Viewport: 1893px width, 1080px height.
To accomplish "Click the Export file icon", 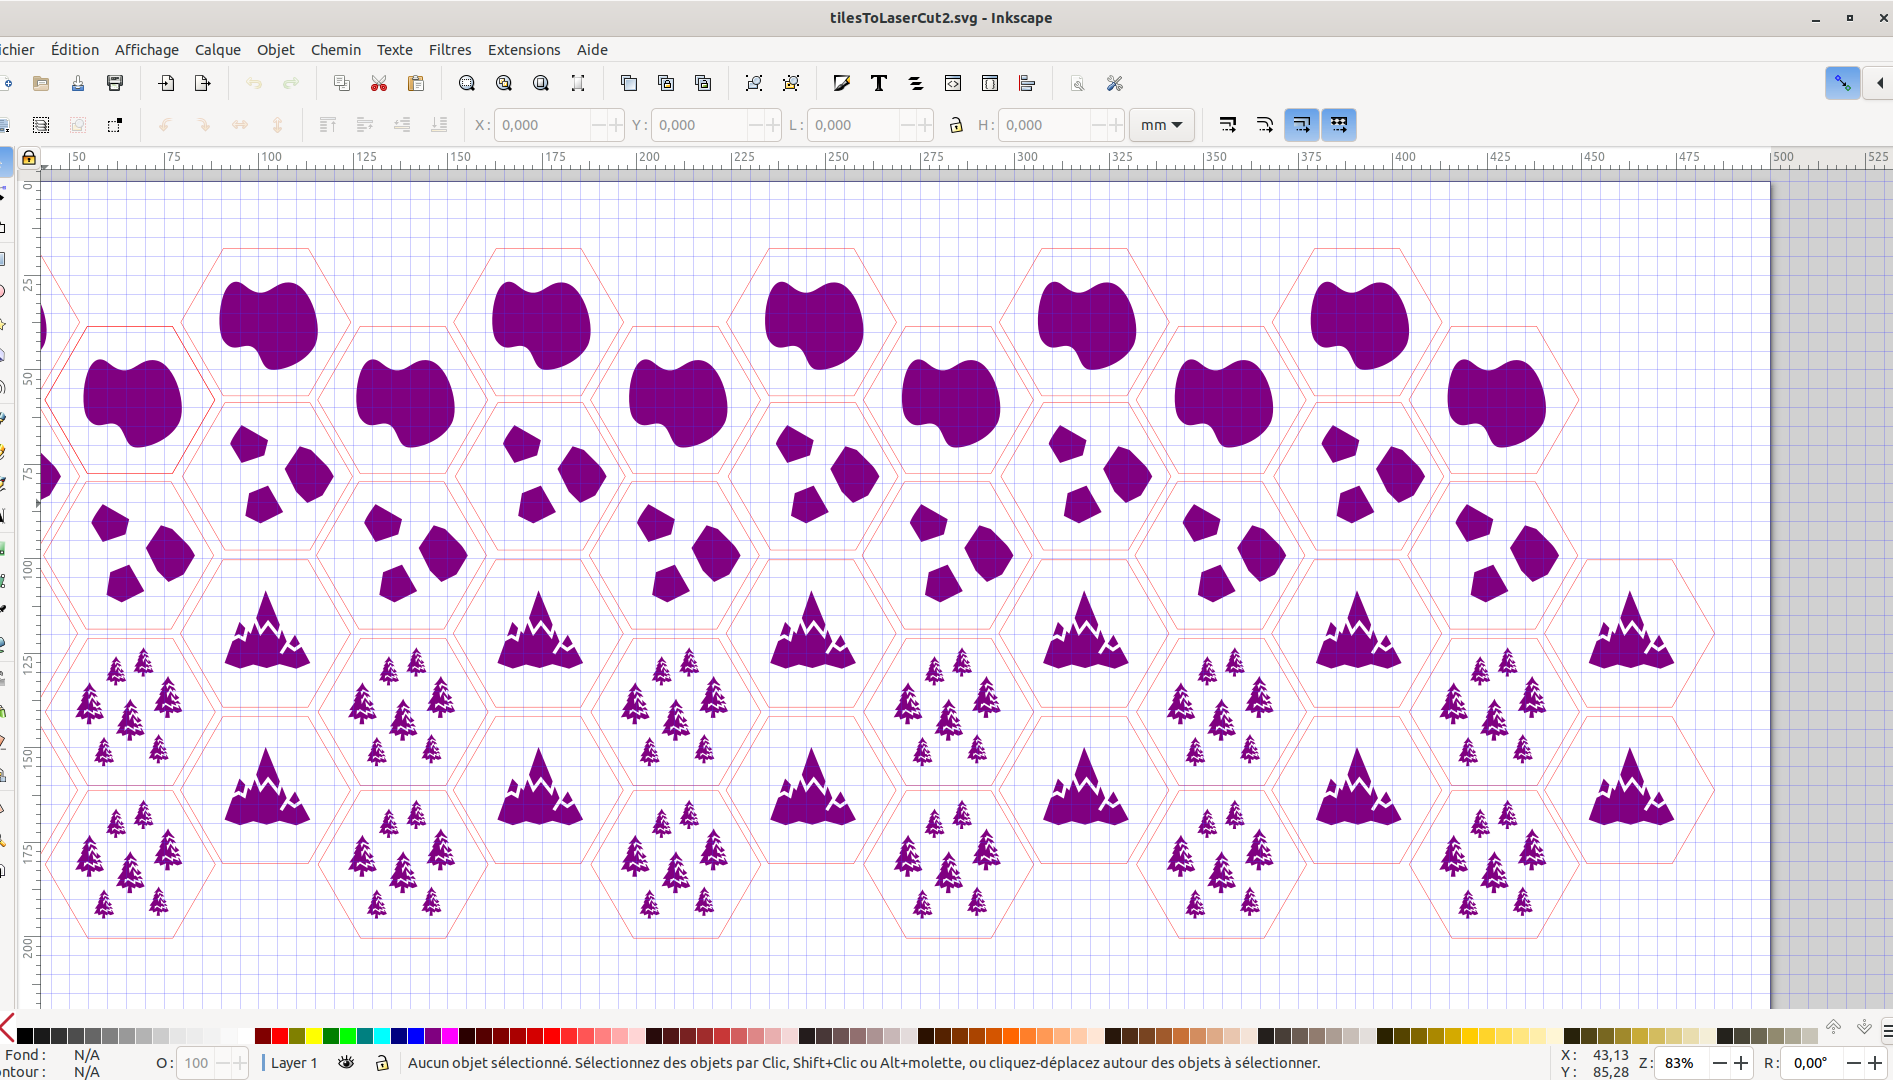I will coord(203,83).
